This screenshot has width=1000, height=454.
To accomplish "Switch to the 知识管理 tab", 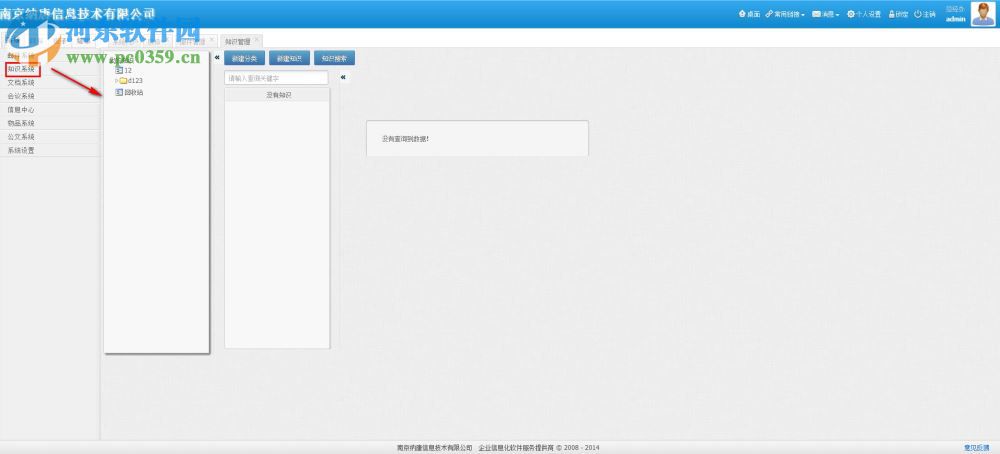I will [237, 41].
